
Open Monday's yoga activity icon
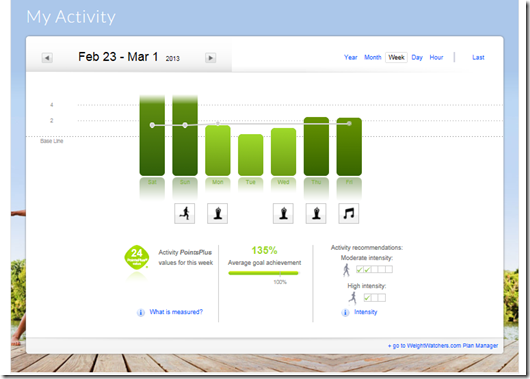(217, 213)
